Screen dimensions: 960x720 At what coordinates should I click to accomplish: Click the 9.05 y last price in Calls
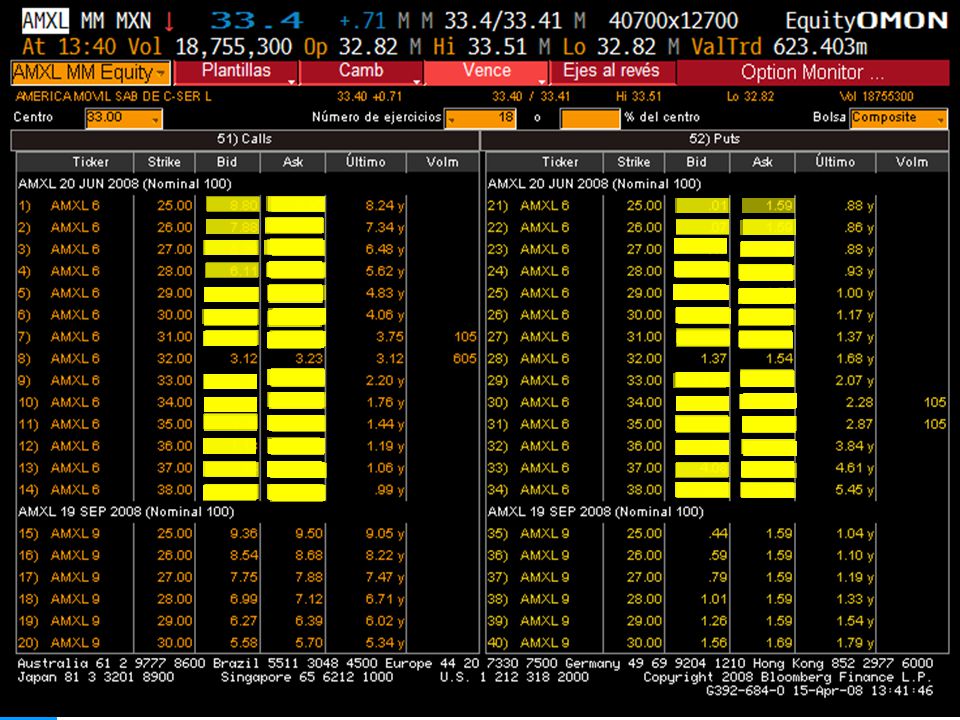[384, 534]
